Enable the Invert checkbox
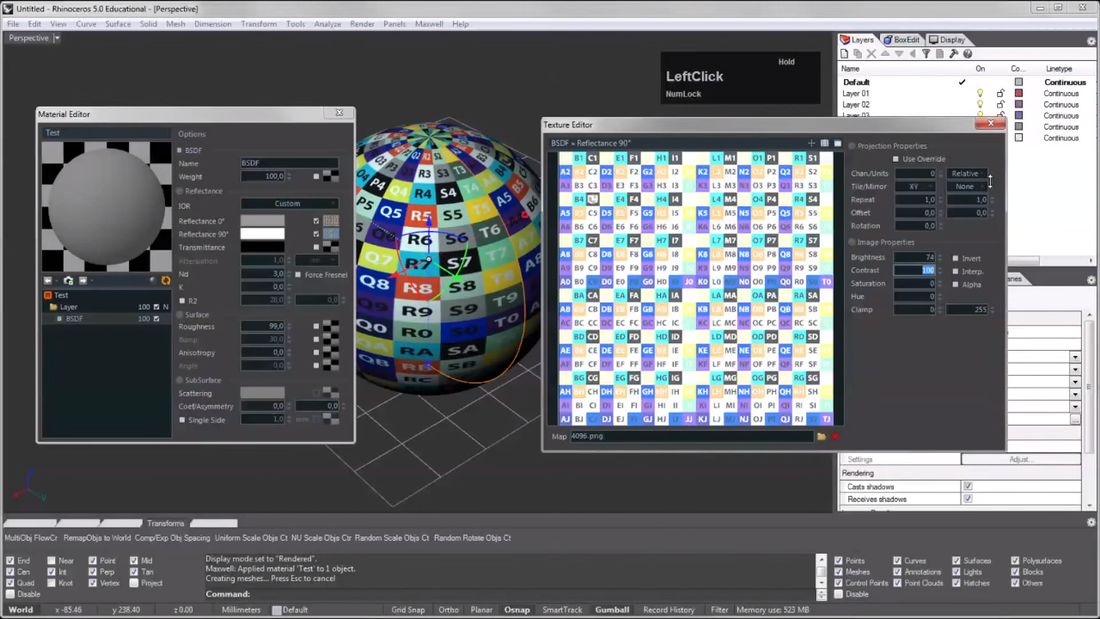 (x=955, y=258)
